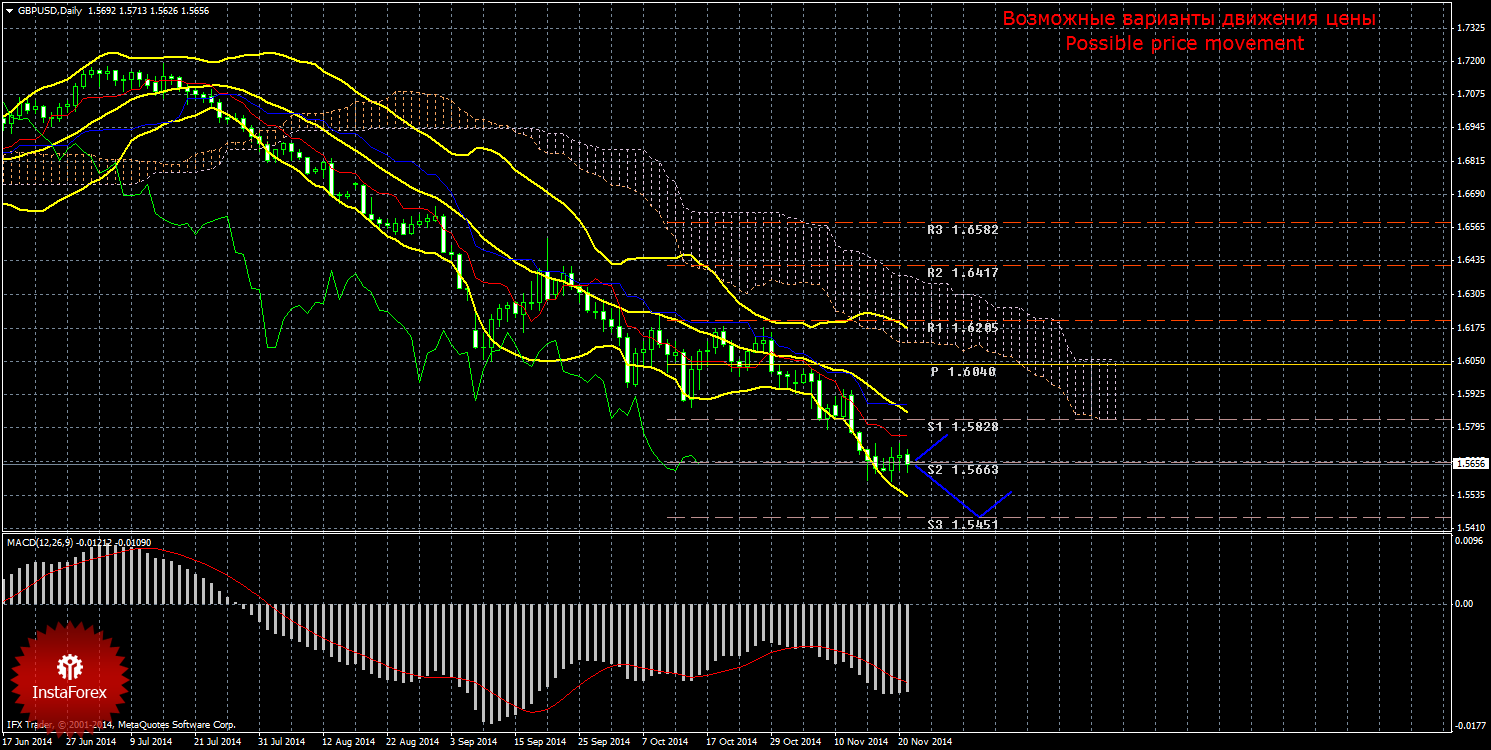
Task: Click the '20 Nov 2014' date on time axis
Action: (924, 742)
